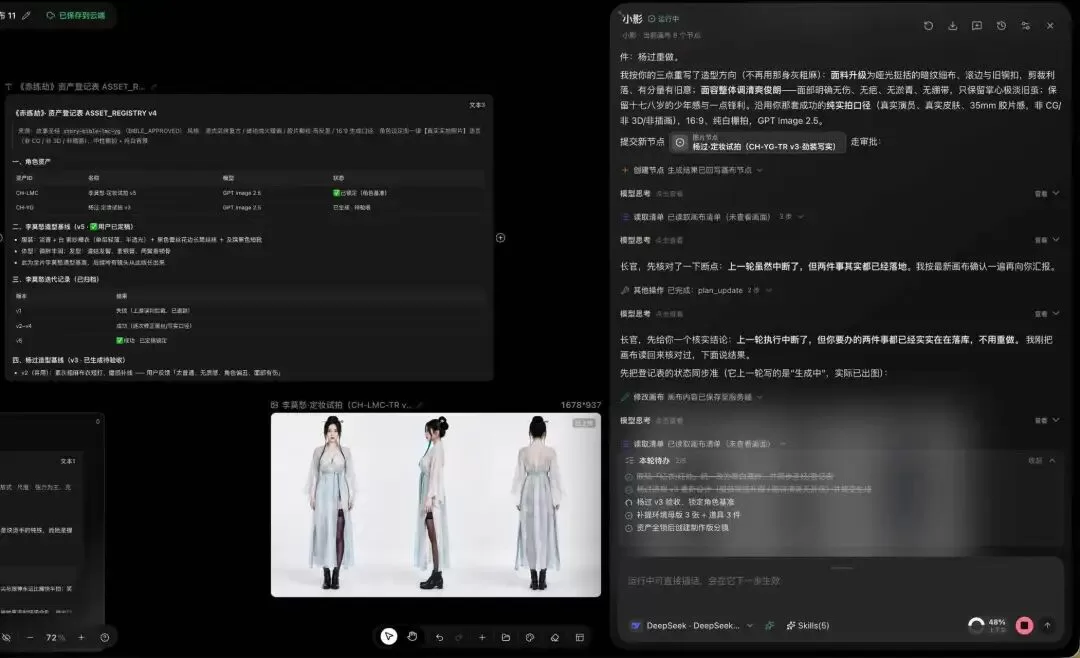Undo the last canvas action
The height and width of the screenshot is (658, 1080).
coord(439,637)
